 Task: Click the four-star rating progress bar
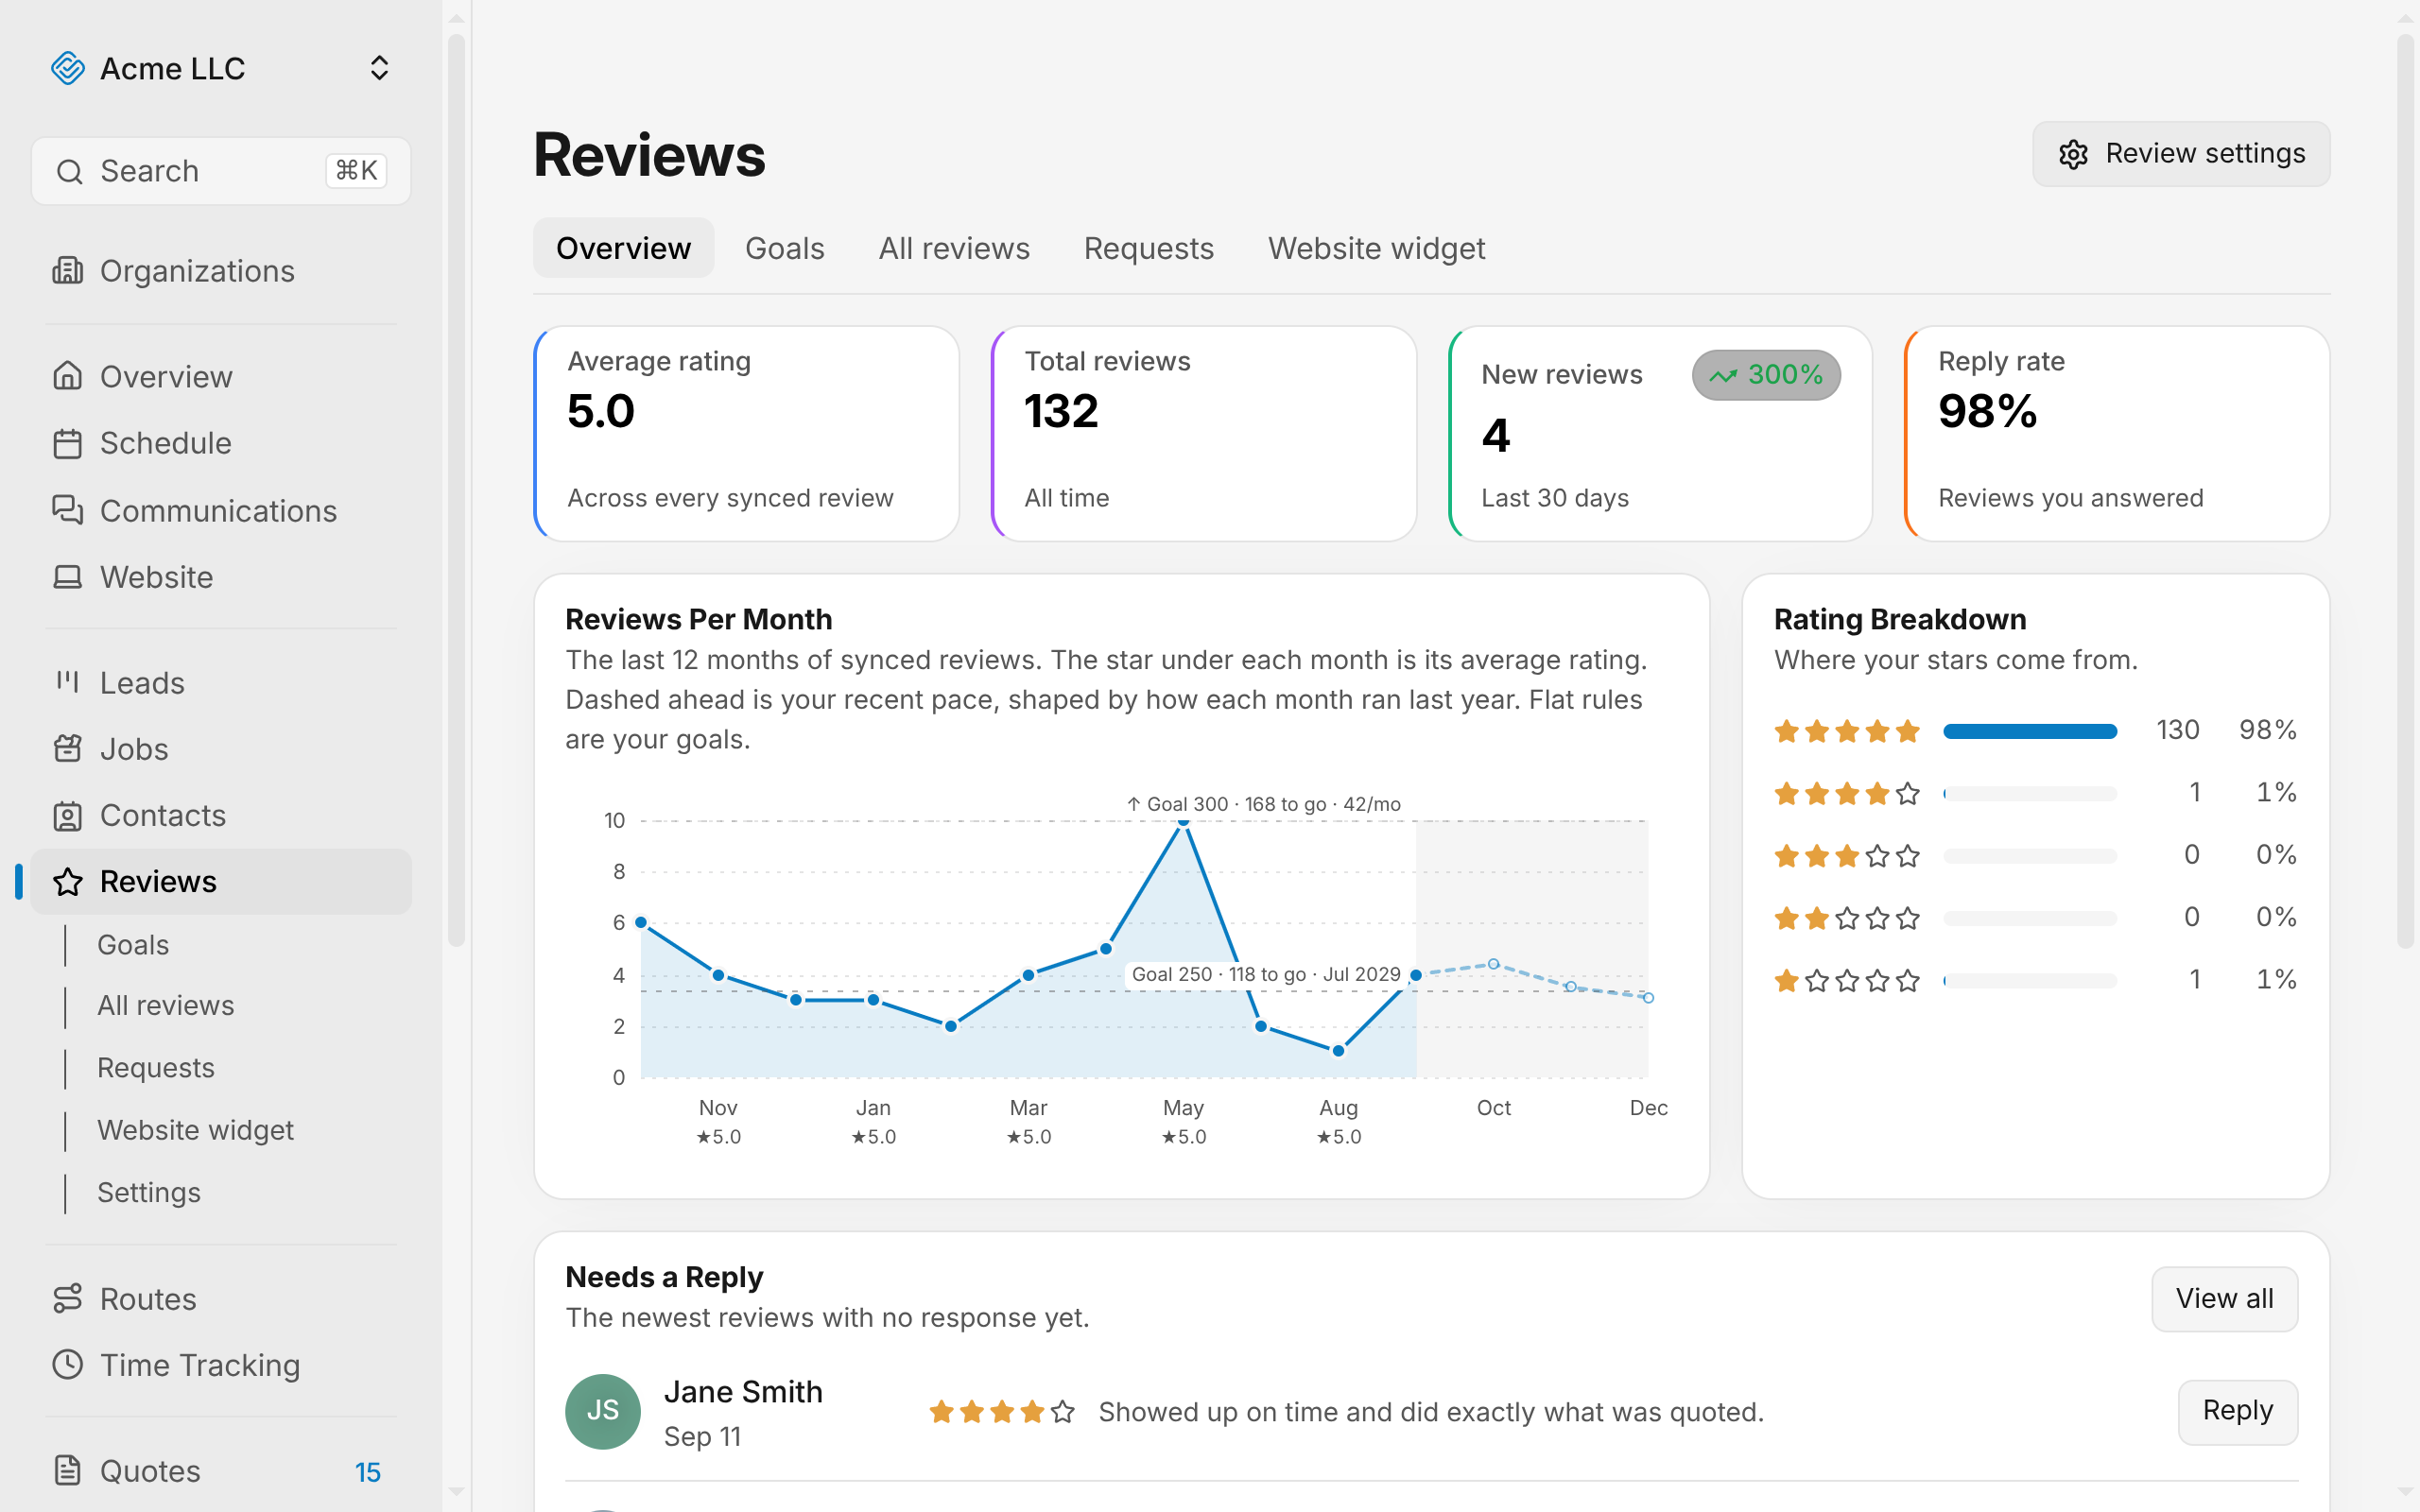coord(2030,794)
